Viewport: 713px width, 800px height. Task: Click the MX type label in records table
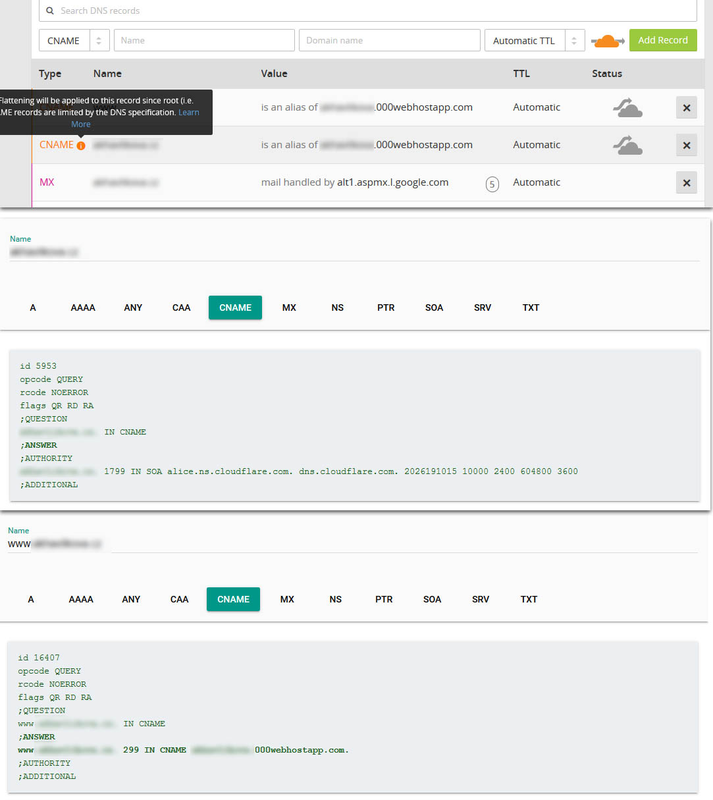pyautogui.click(x=47, y=183)
